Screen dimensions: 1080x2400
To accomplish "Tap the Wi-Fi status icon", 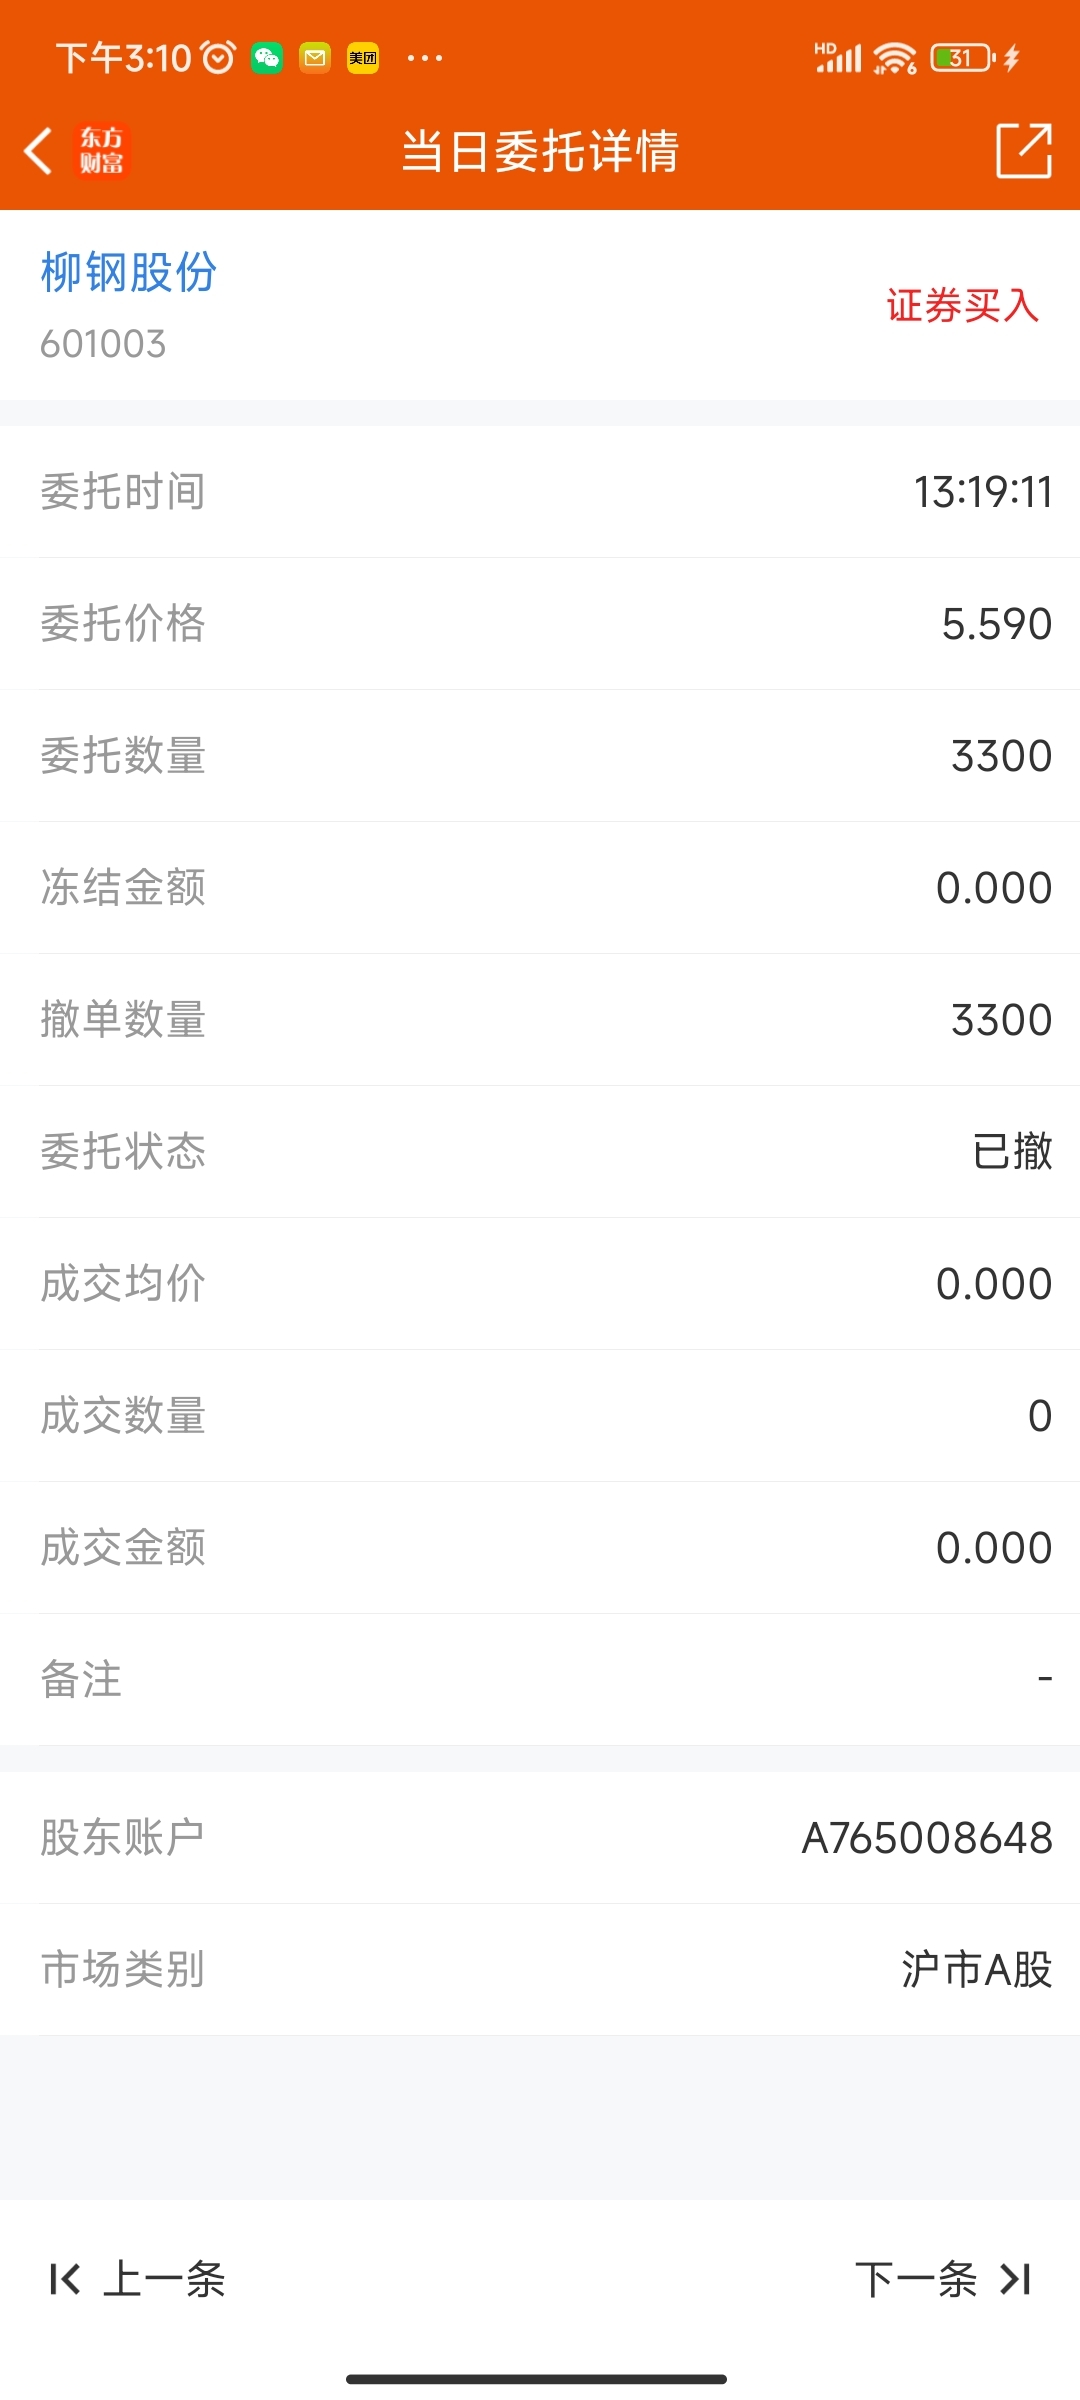I will pyautogui.click(x=895, y=58).
